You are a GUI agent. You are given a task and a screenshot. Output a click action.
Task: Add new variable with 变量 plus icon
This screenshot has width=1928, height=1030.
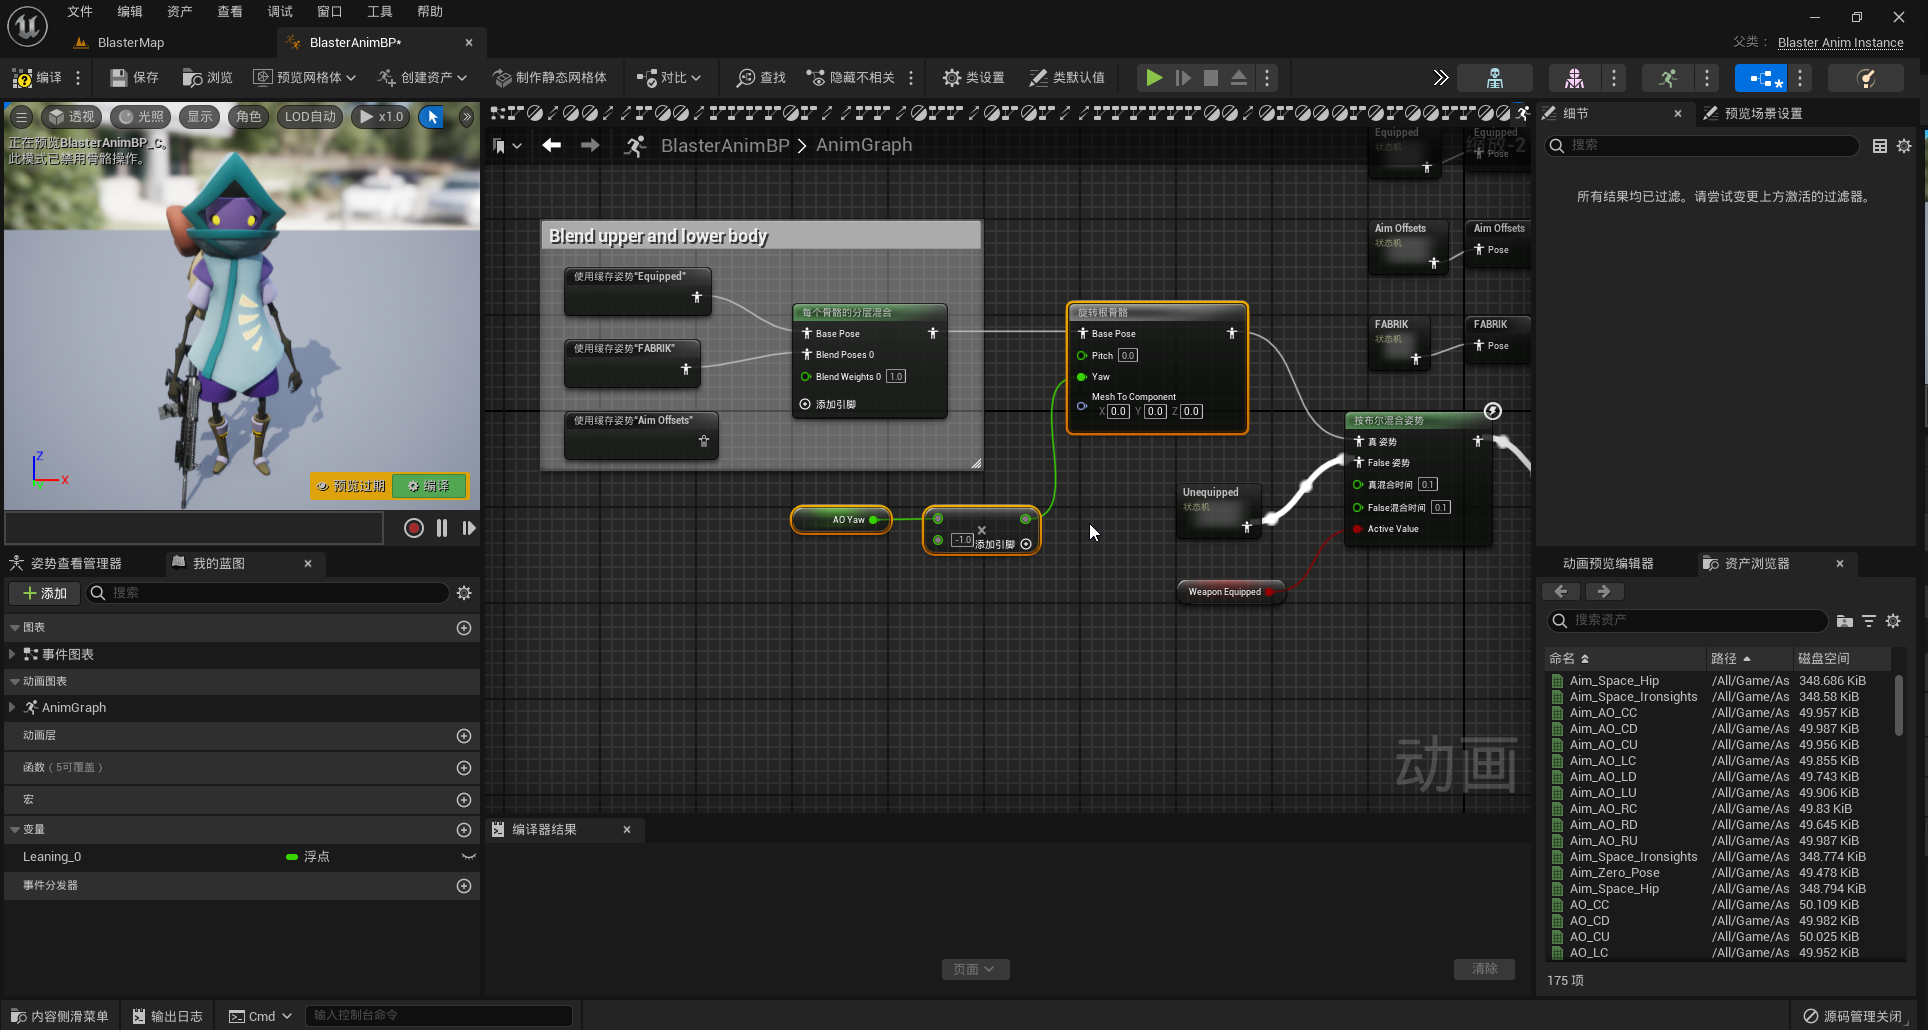tap(464, 830)
